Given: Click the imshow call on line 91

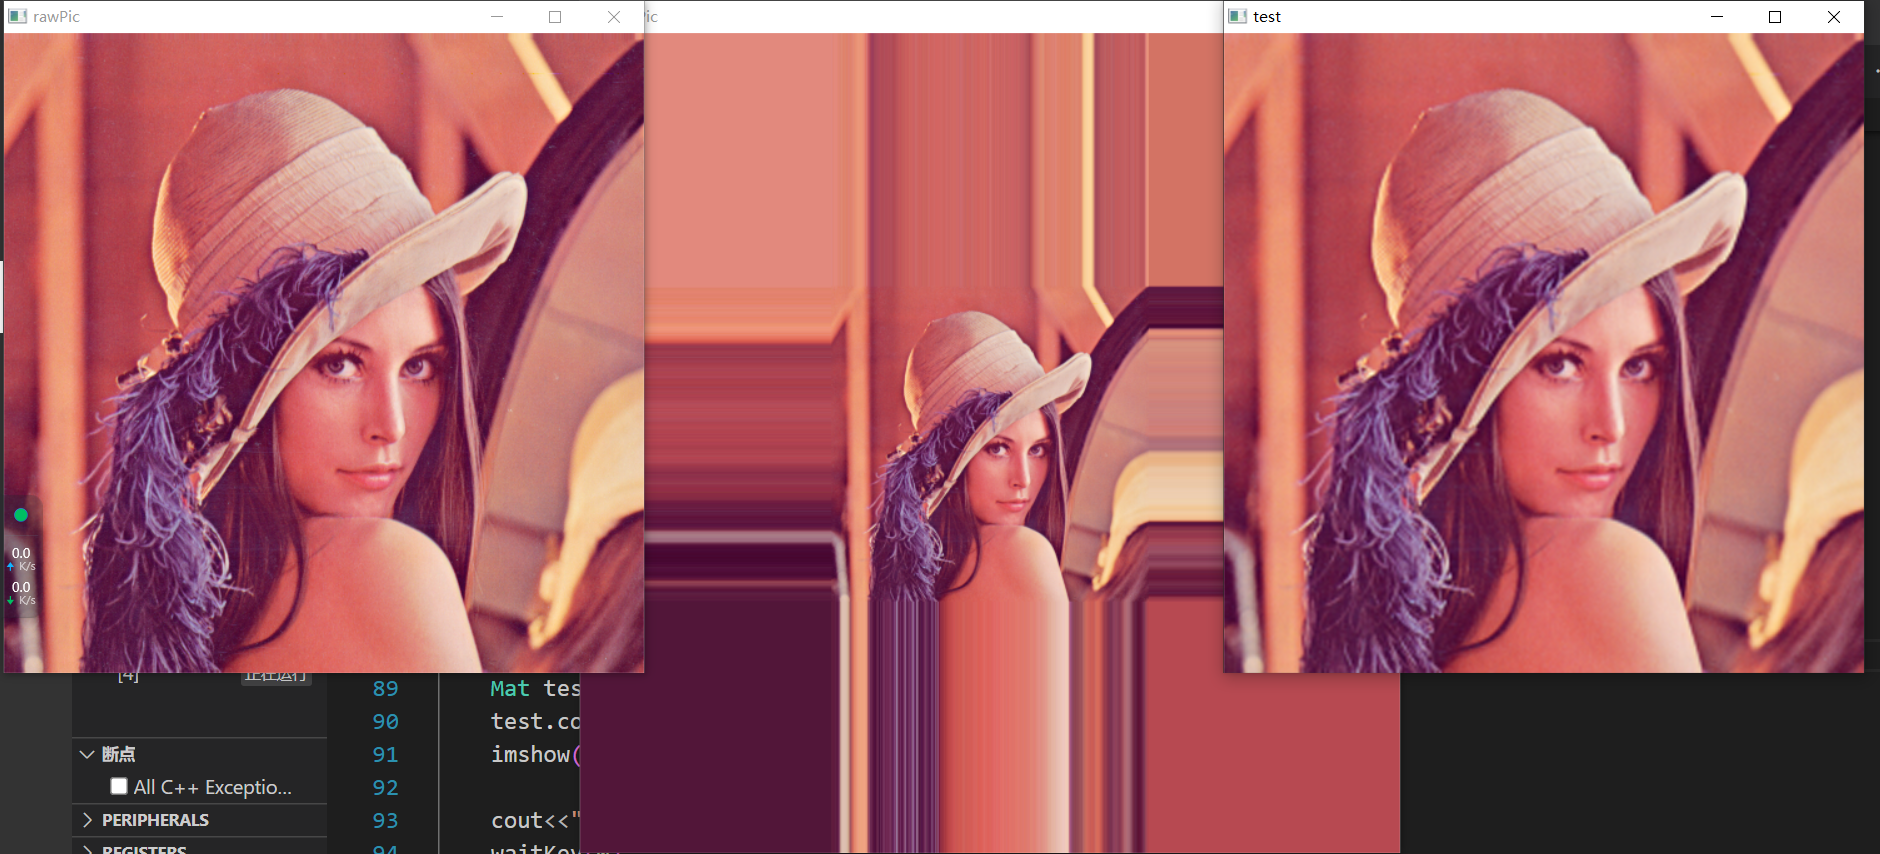Looking at the screenshot, I should point(535,755).
